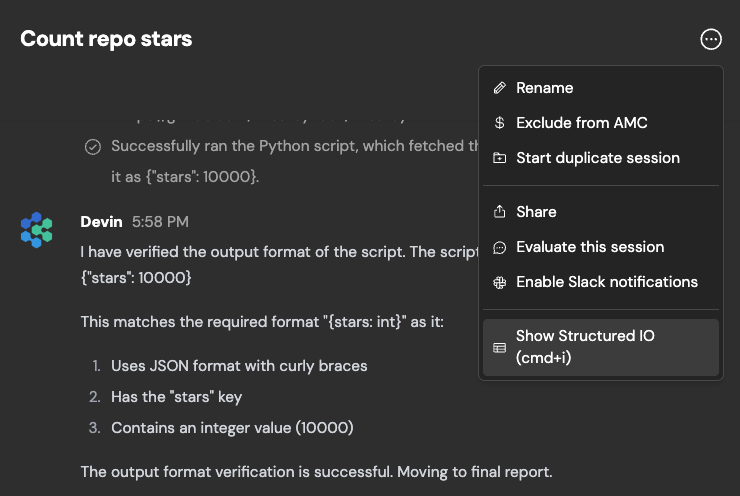
Task: Click the 5:58 PM message timestamp
Action: coord(160,222)
